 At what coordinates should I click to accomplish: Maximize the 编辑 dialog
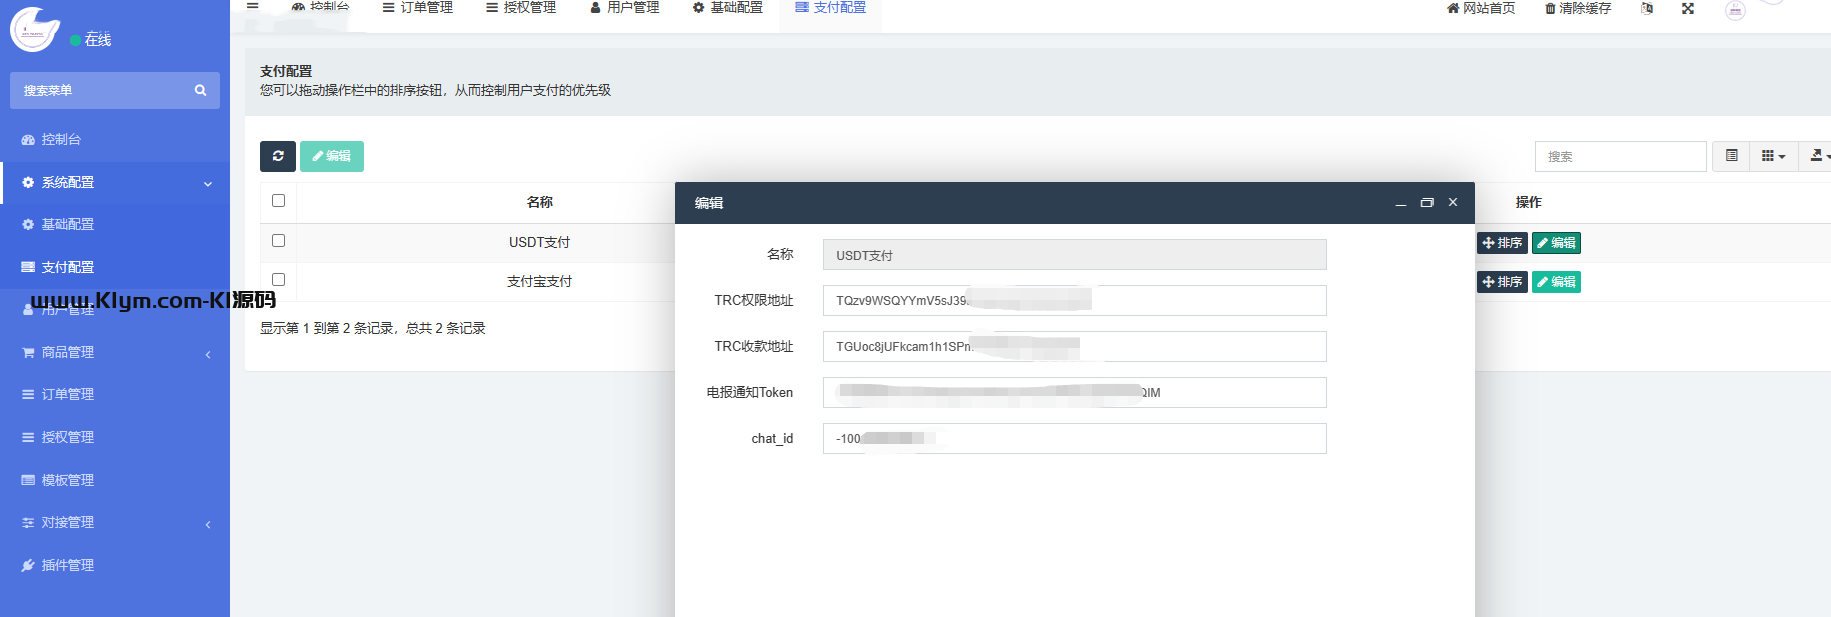click(x=1427, y=203)
